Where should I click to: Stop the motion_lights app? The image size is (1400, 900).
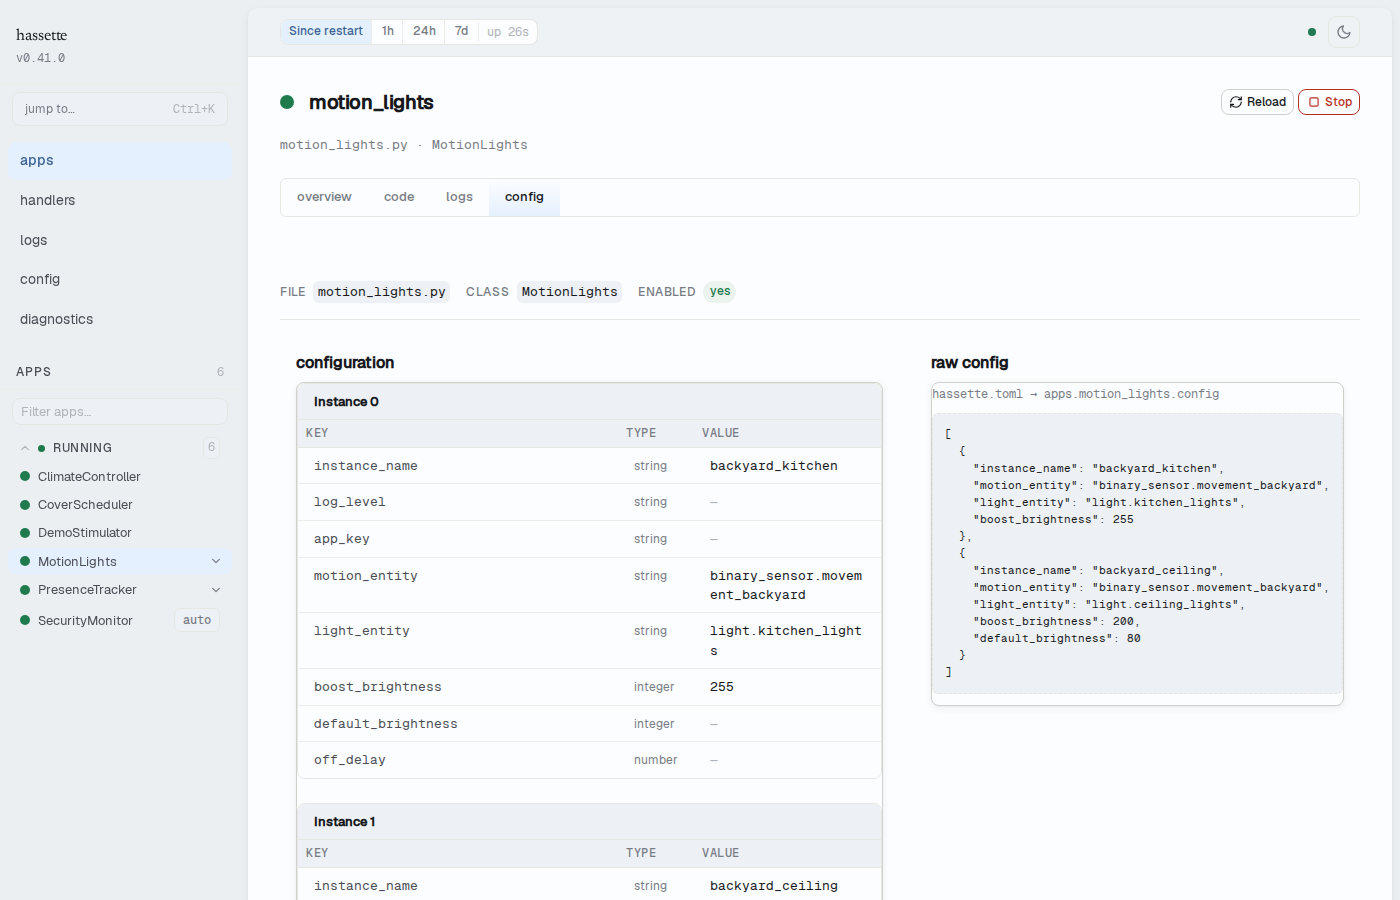[1329, 102]
